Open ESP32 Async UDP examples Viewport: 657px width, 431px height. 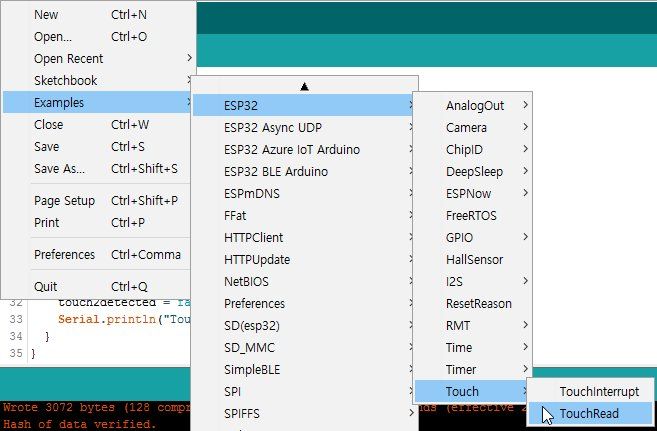pos(304,127)
